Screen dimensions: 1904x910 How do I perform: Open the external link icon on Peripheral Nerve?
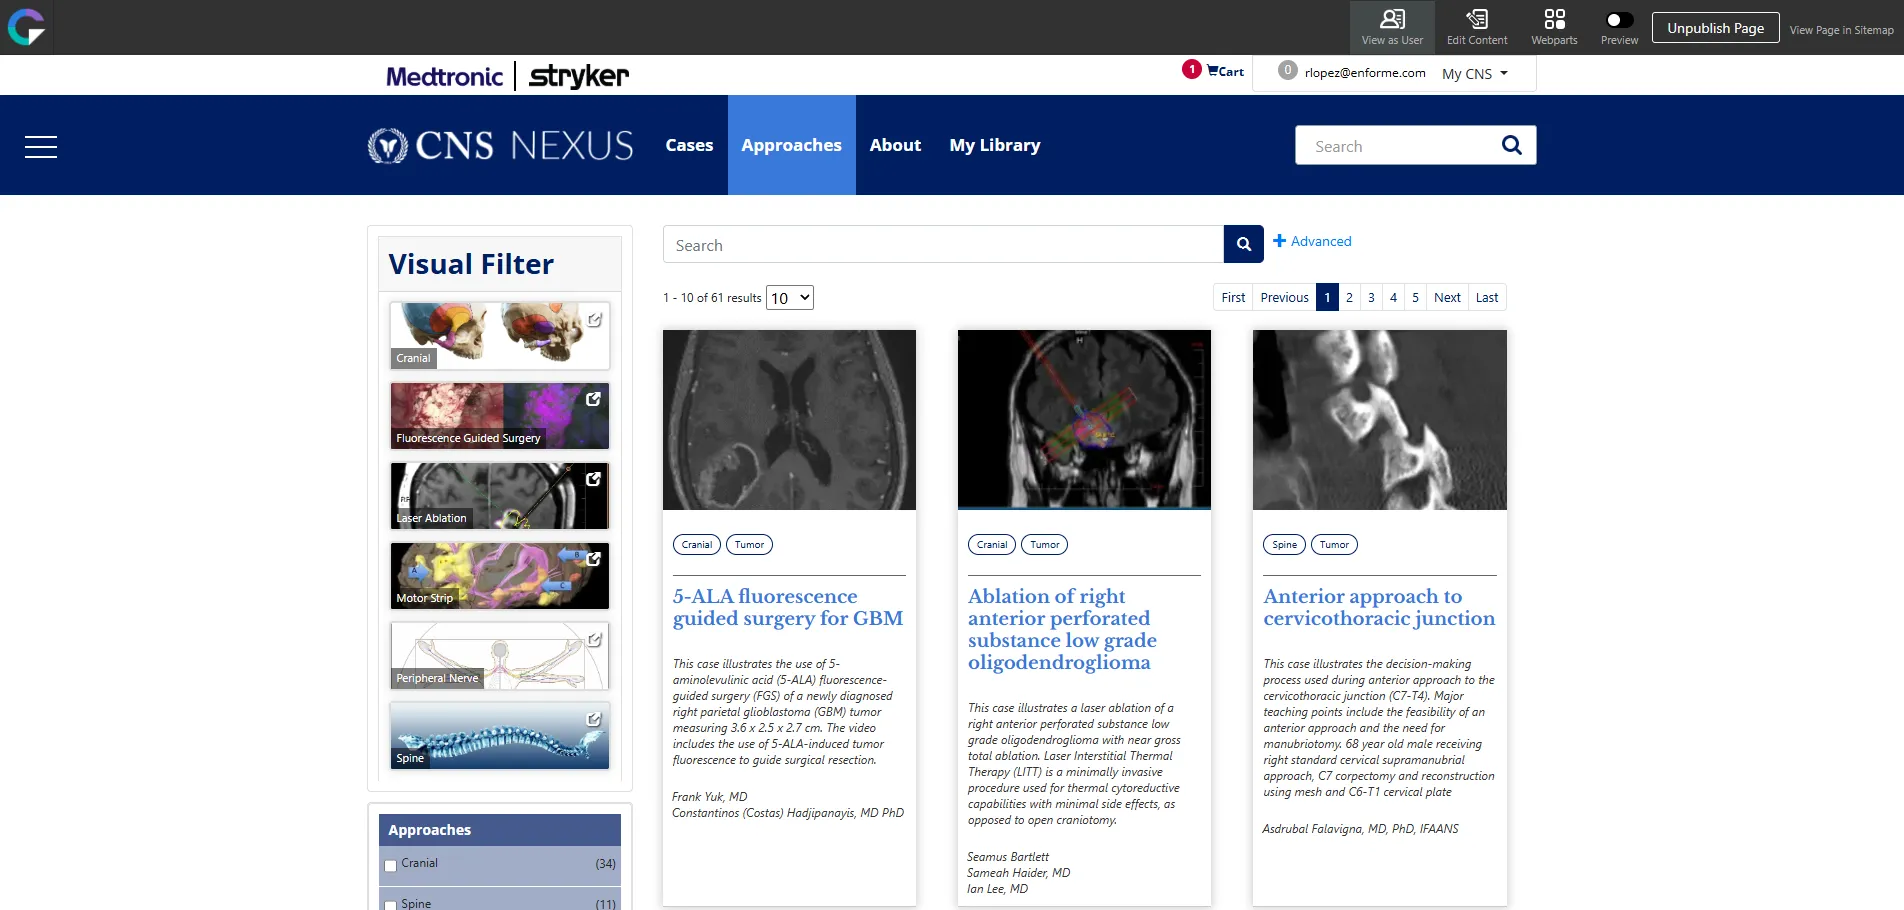594,640
